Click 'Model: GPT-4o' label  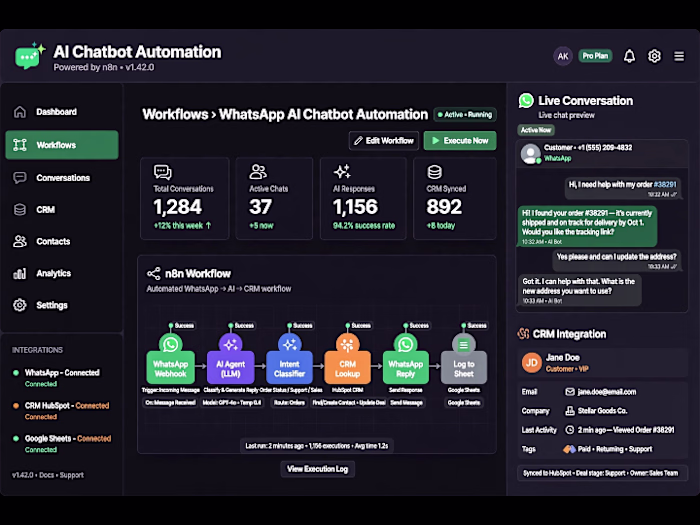tap(232, 403)
